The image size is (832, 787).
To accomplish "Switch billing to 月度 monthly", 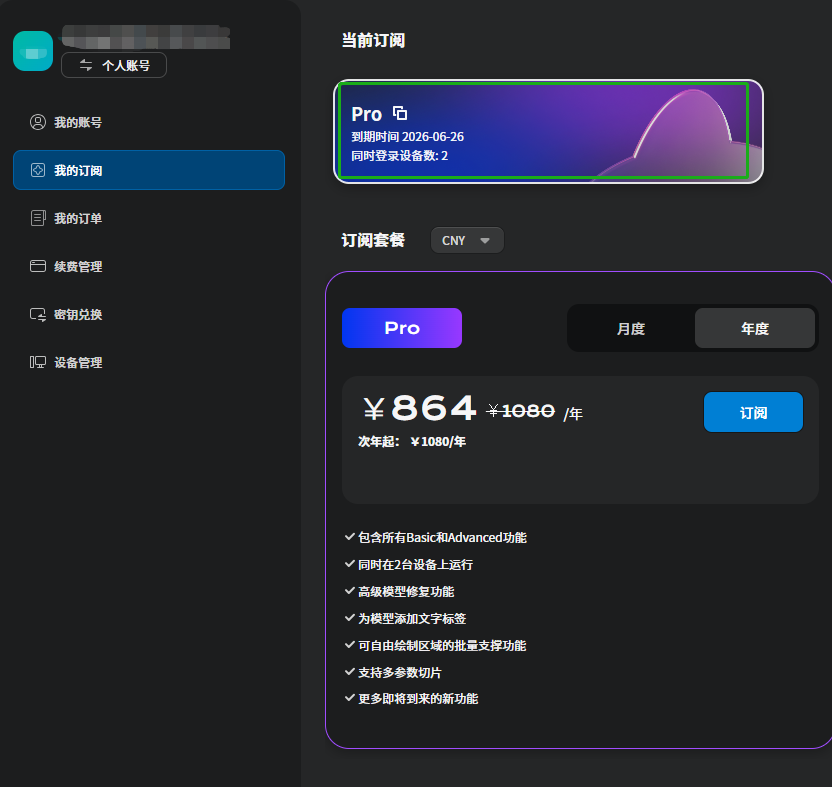I will pos(631,328).
